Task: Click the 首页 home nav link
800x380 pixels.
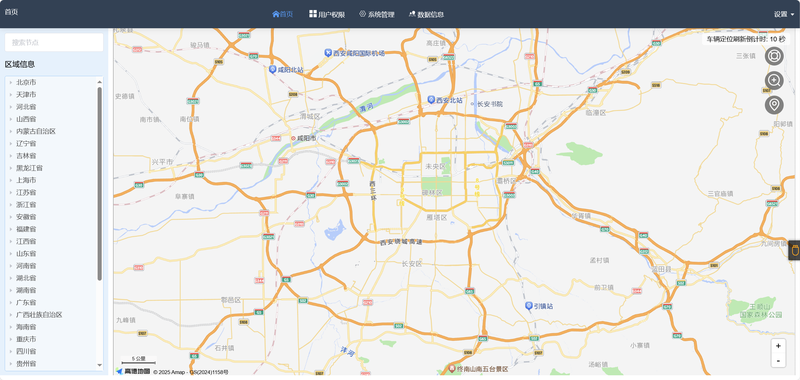Action: [283, 14]
